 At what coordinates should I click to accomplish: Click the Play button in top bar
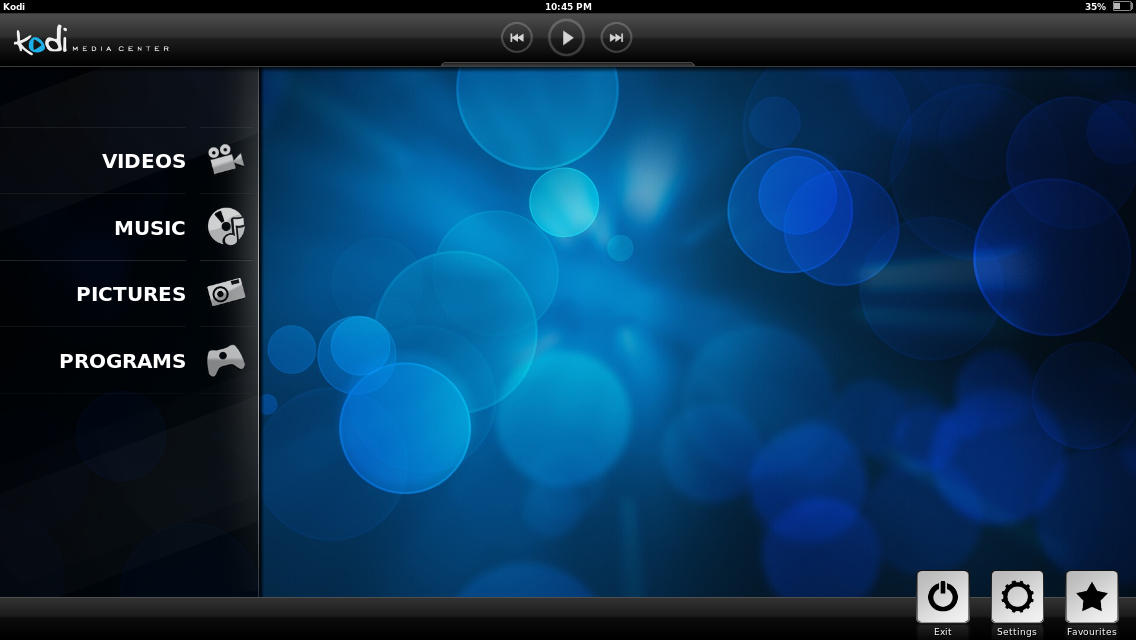click(x=567, y=38)
